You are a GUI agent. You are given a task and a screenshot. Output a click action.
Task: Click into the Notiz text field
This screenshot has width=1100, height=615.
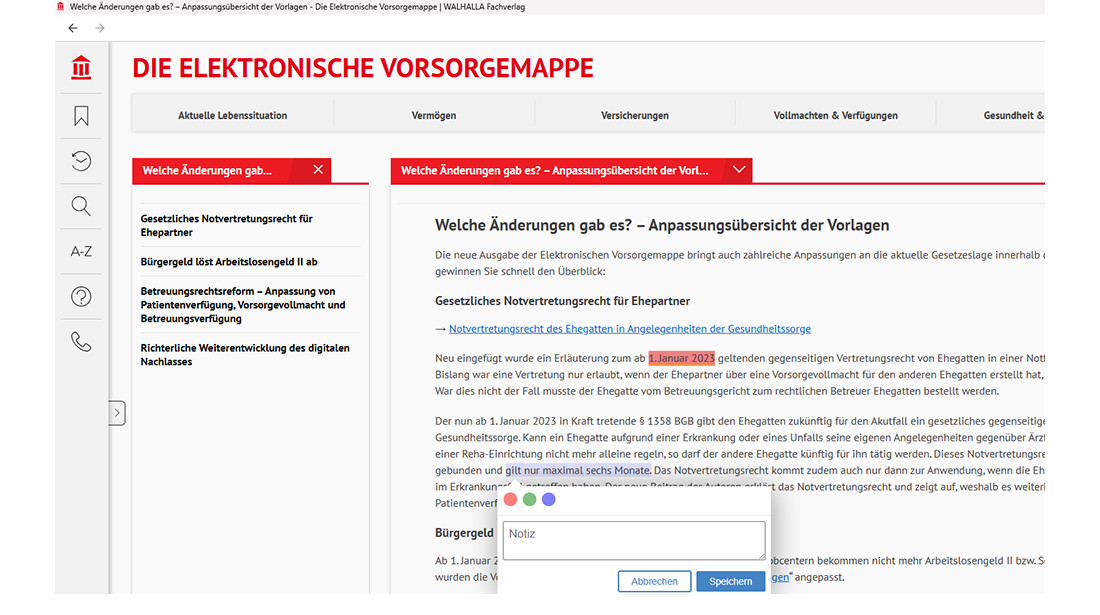tap(634, 540)
